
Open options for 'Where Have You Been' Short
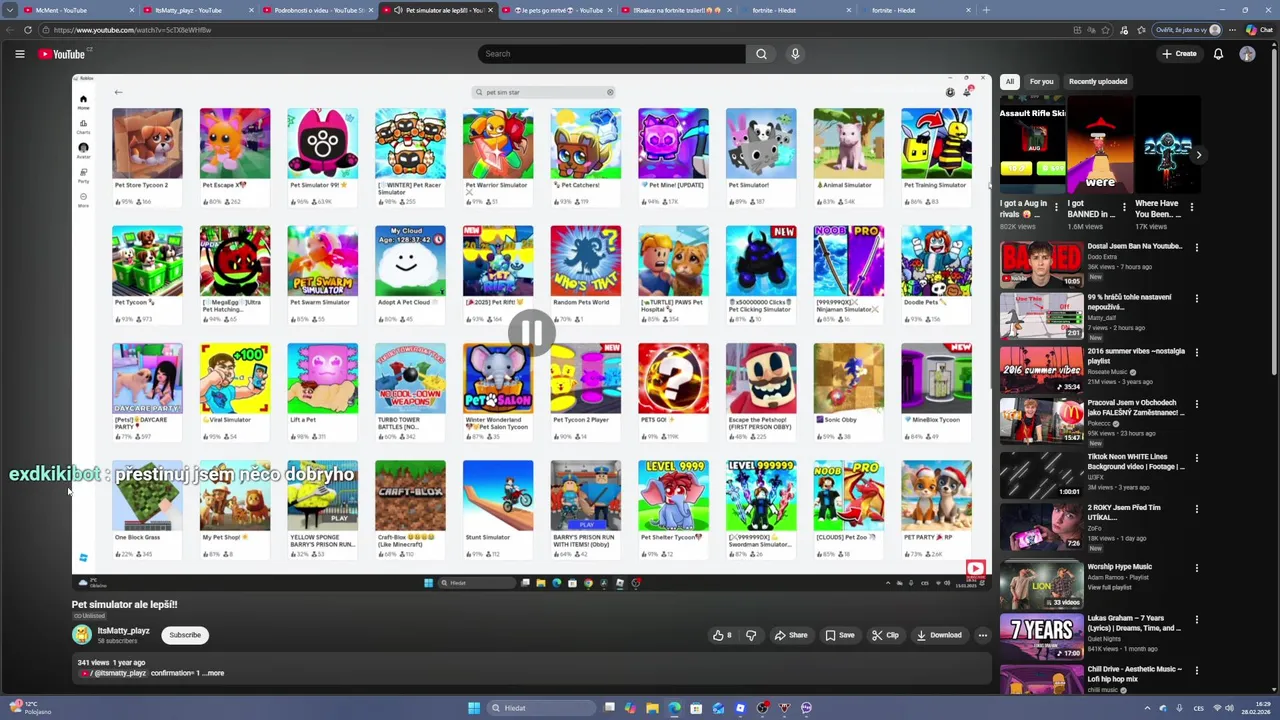(1191, 208)
